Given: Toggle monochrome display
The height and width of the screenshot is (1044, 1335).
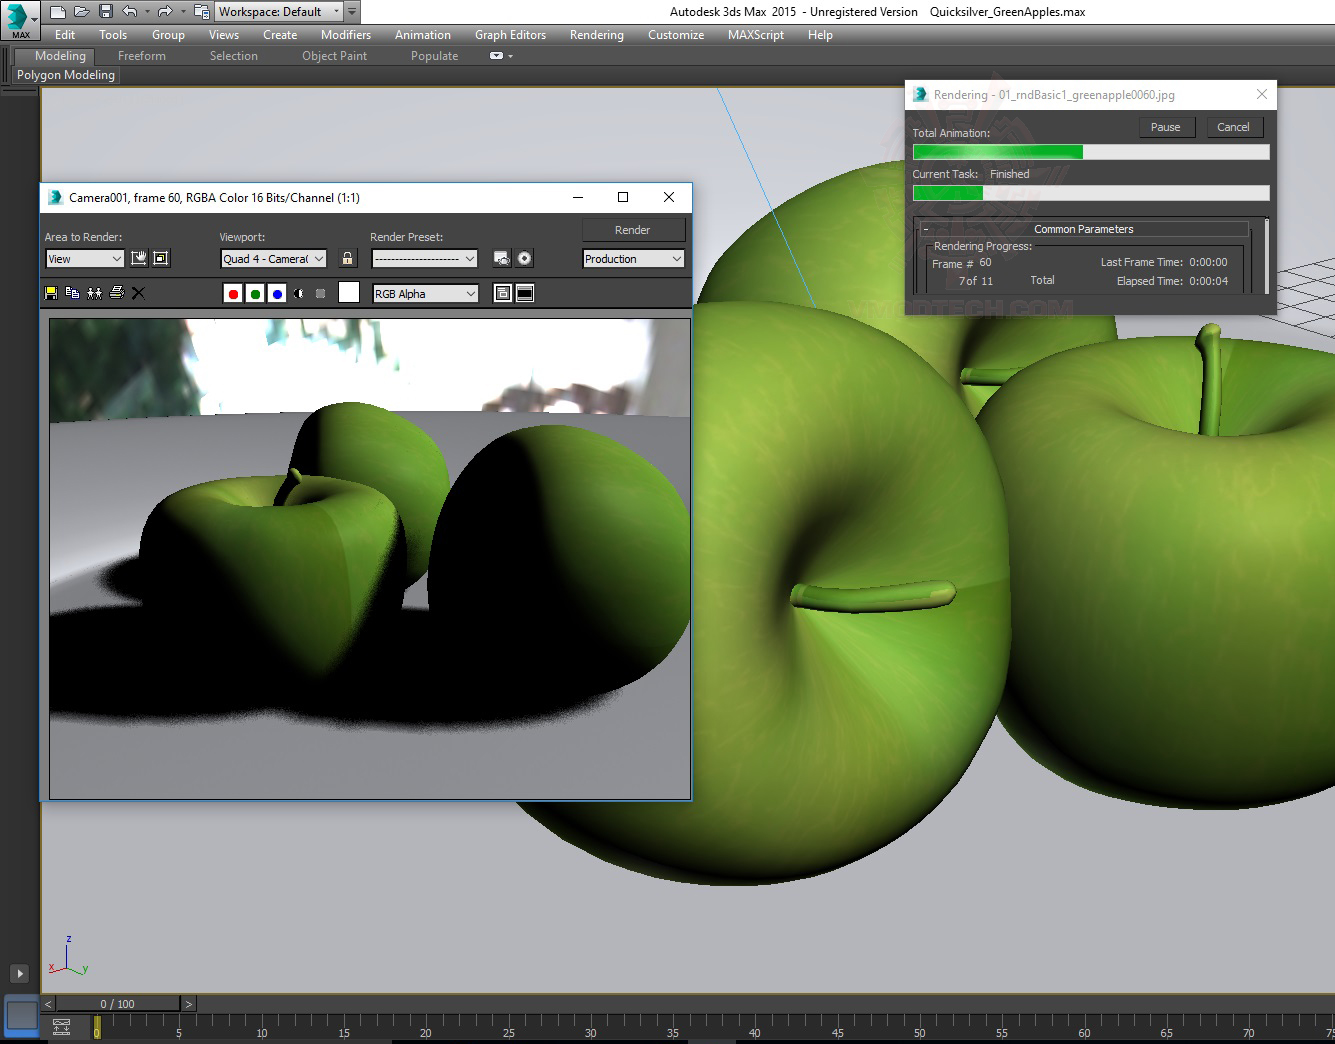Looking at the screenshot, I should (320, 294).
